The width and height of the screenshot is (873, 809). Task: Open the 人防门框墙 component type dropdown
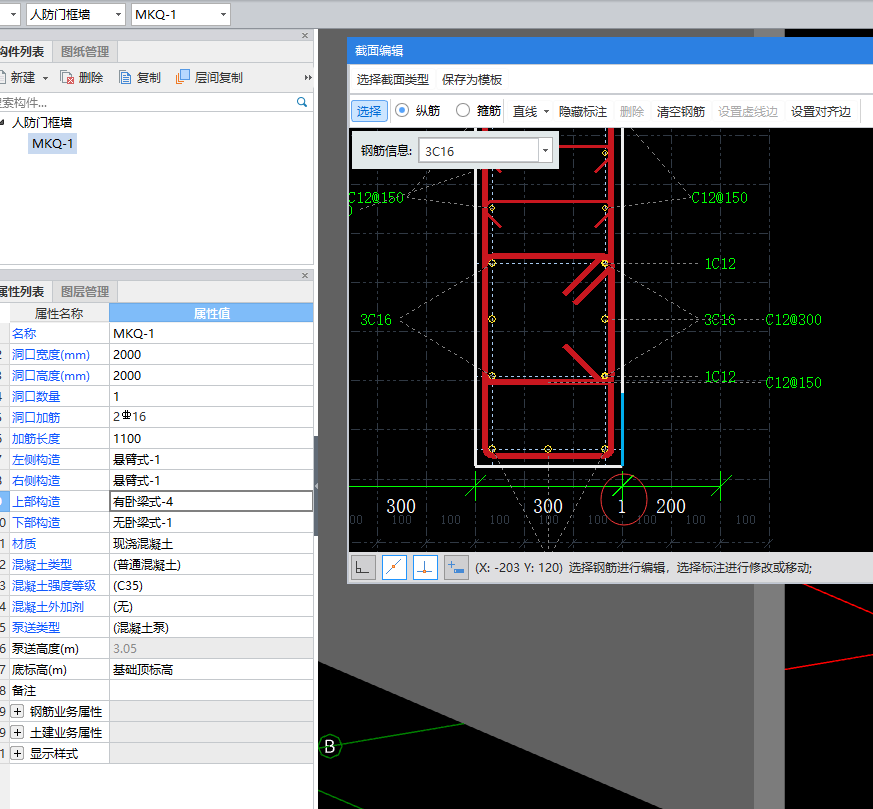coord(118,14)
